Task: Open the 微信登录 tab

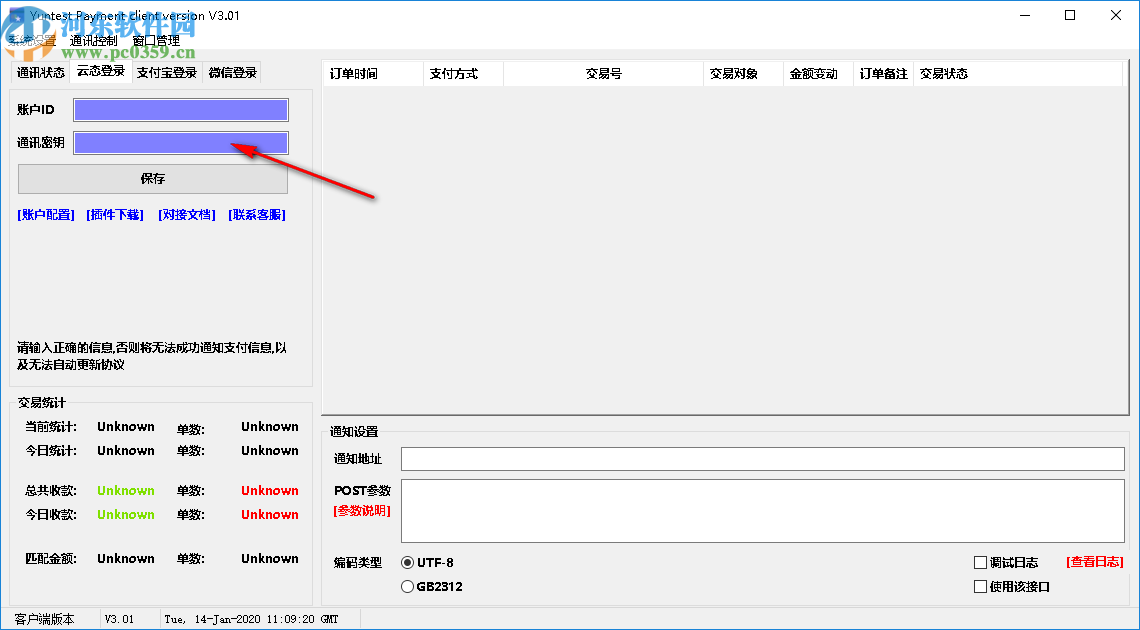Action: point(233,72)
